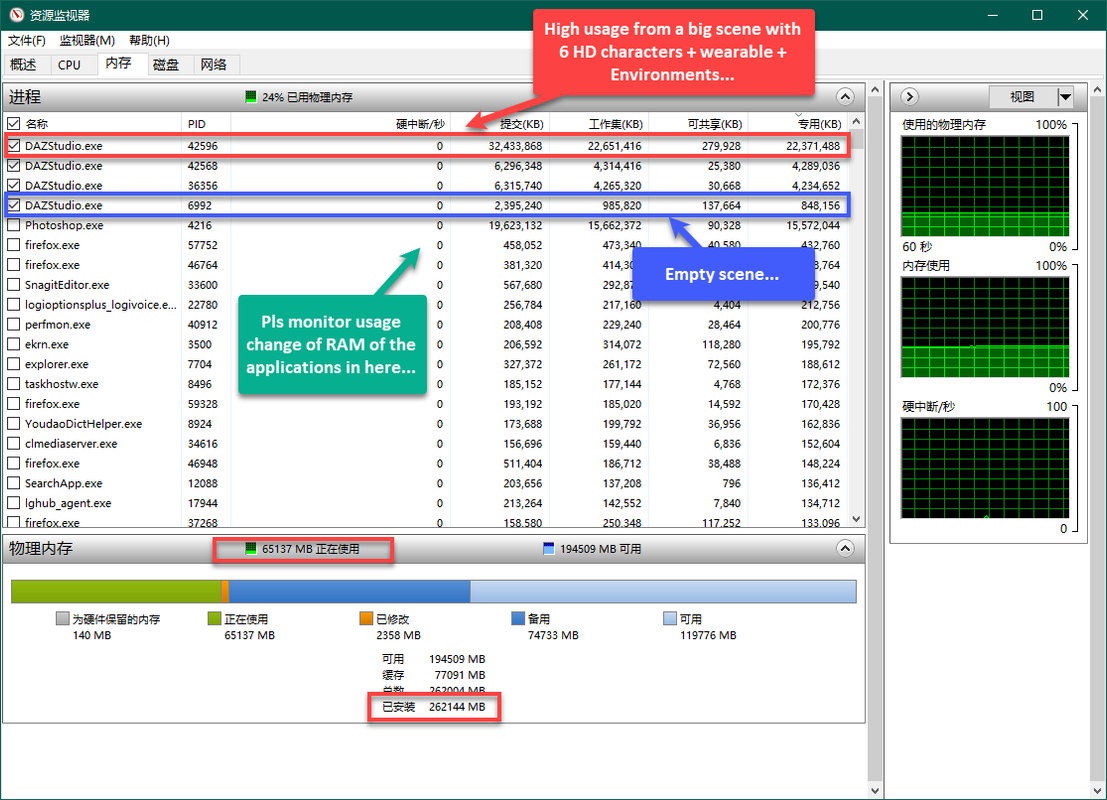Sort by the 硬中断/秒 column header

pos(420,124)
